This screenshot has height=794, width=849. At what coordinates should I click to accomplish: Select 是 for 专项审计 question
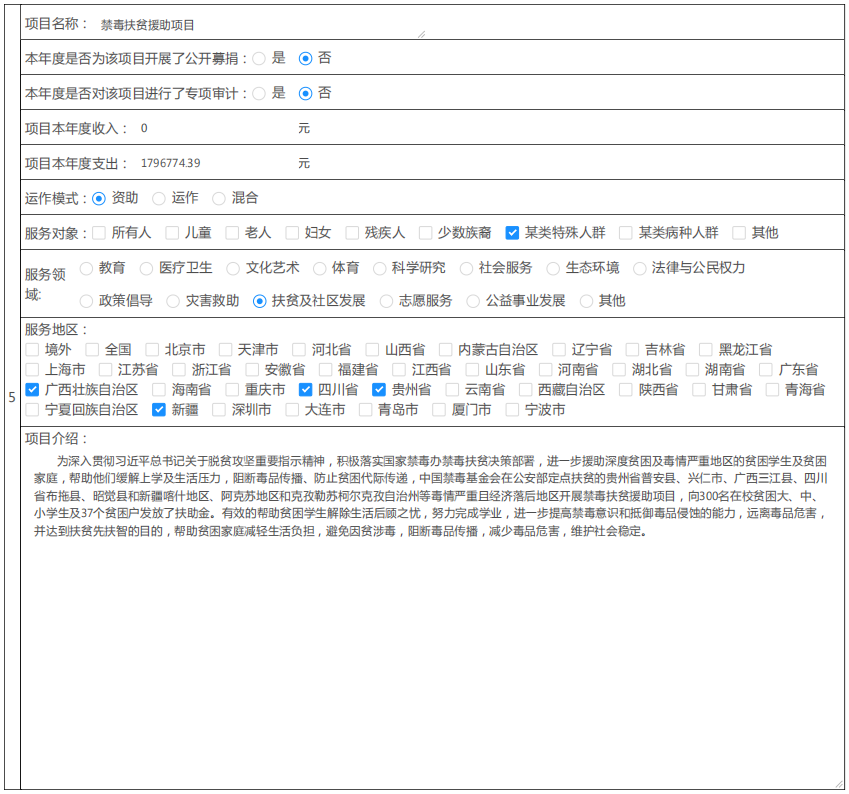coord(259,93)
